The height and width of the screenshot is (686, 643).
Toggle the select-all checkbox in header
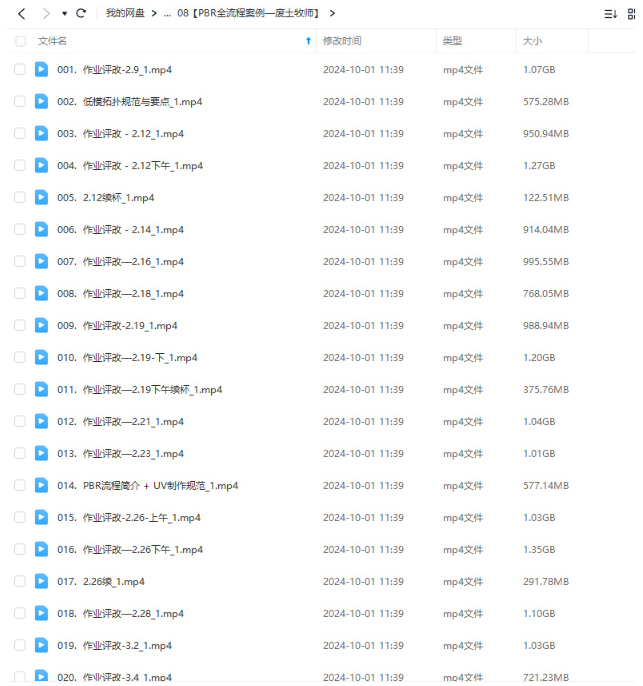coord(20,41)
